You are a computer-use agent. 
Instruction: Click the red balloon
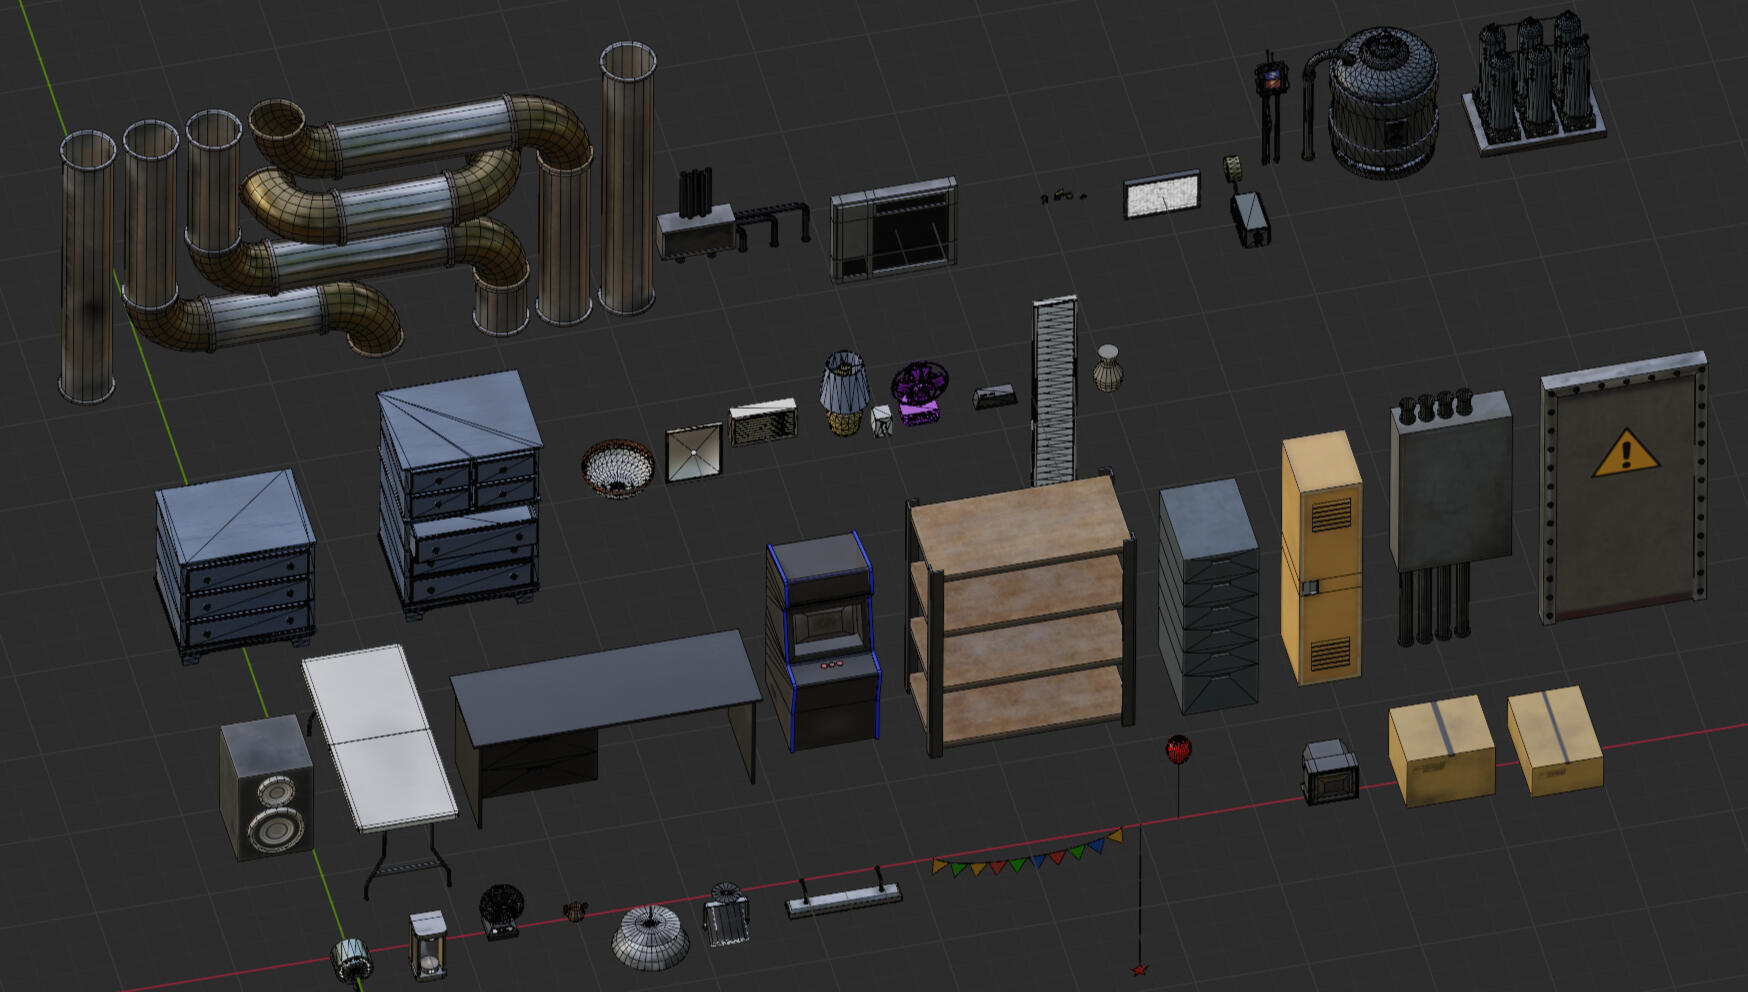coord(1178,750)
